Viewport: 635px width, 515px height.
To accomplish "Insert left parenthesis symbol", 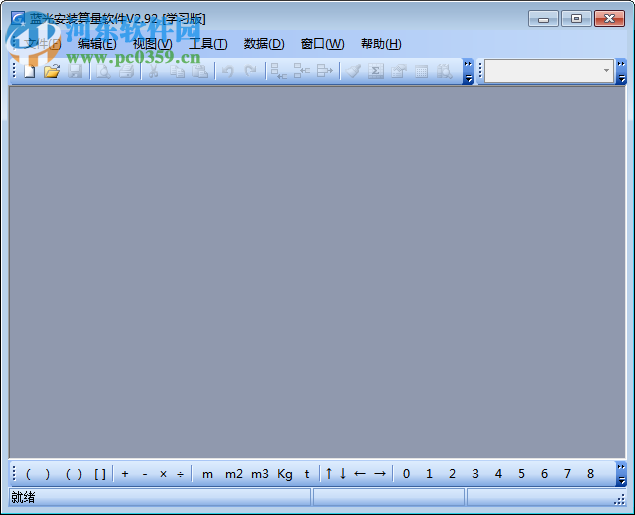I will pos(28,474).
